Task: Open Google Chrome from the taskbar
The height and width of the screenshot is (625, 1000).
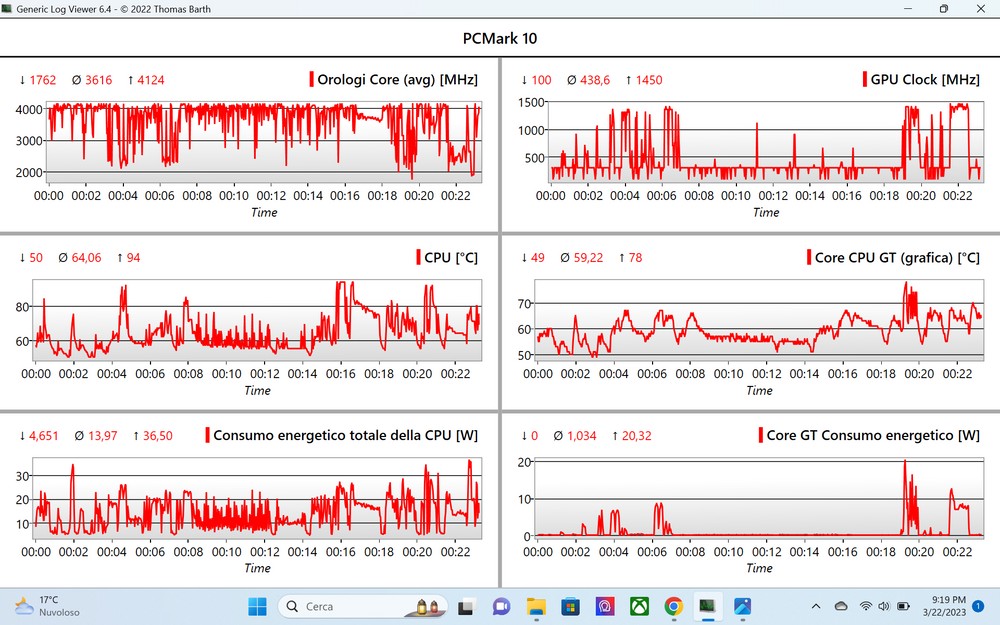Action: (x=673, y=606)
